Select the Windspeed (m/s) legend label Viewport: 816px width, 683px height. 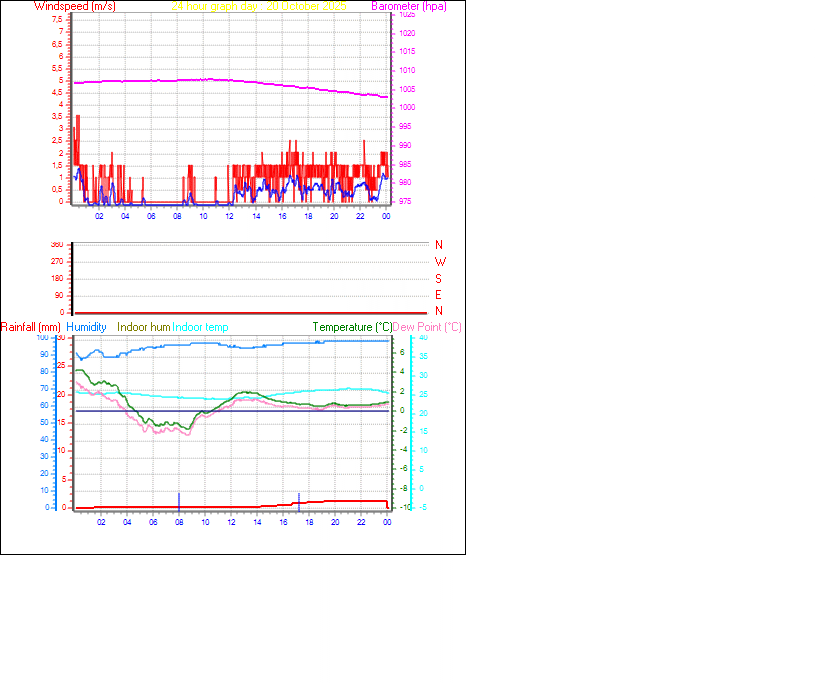point(75,6)
